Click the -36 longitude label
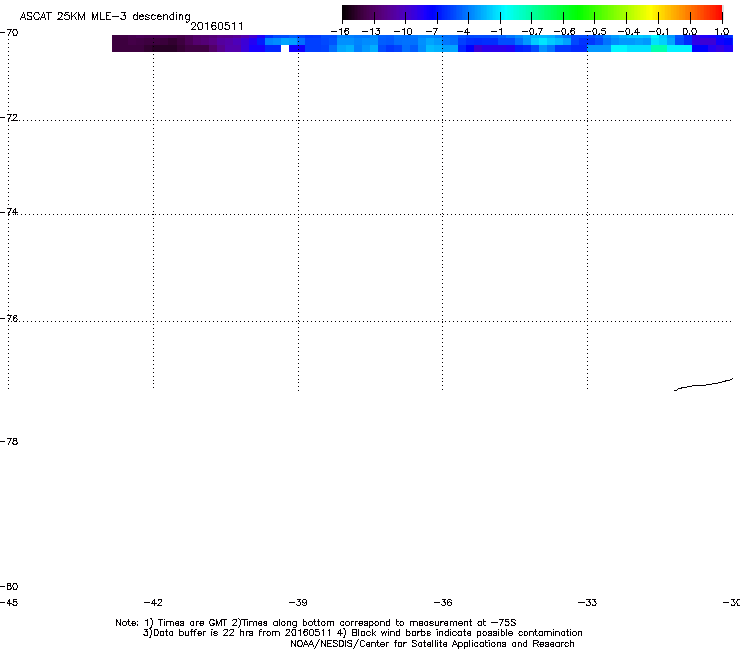The image size is (740, 650). 443,602
